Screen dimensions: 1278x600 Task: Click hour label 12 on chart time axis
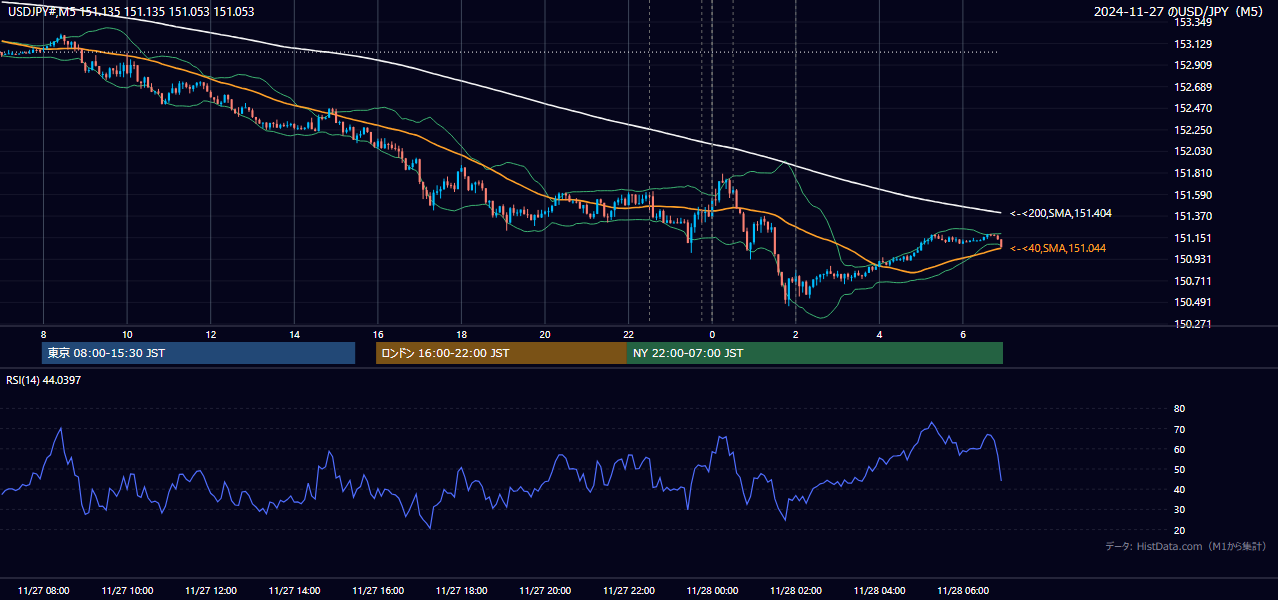click(210, 334)
